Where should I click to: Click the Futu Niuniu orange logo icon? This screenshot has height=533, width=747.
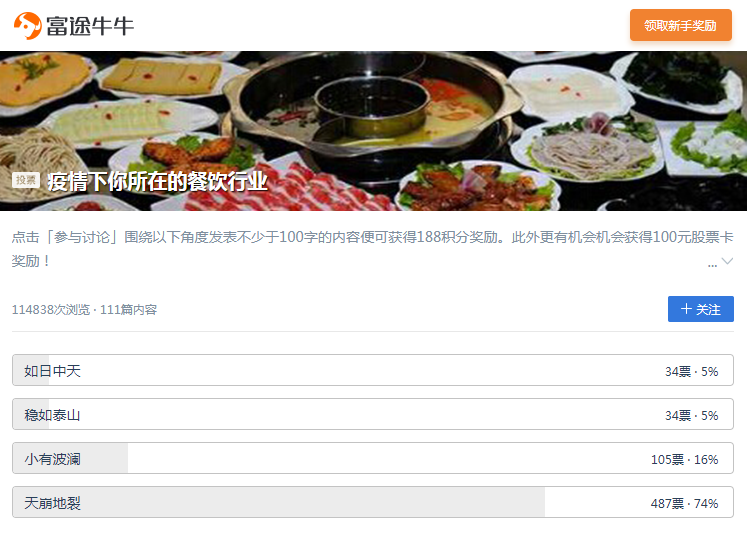27,25
